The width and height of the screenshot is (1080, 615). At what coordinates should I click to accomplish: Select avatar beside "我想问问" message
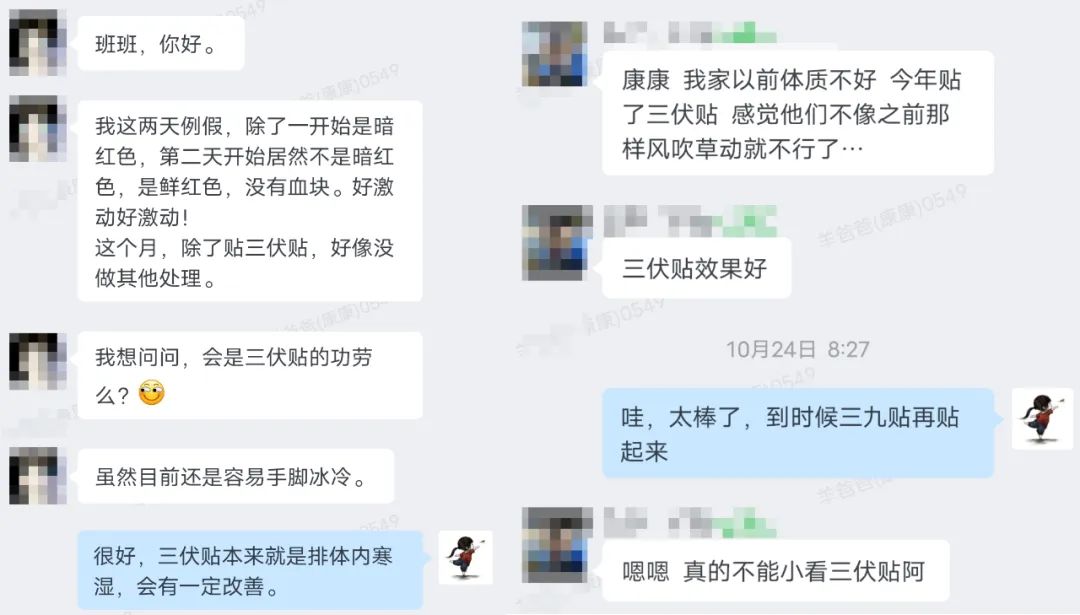(37, 362)
